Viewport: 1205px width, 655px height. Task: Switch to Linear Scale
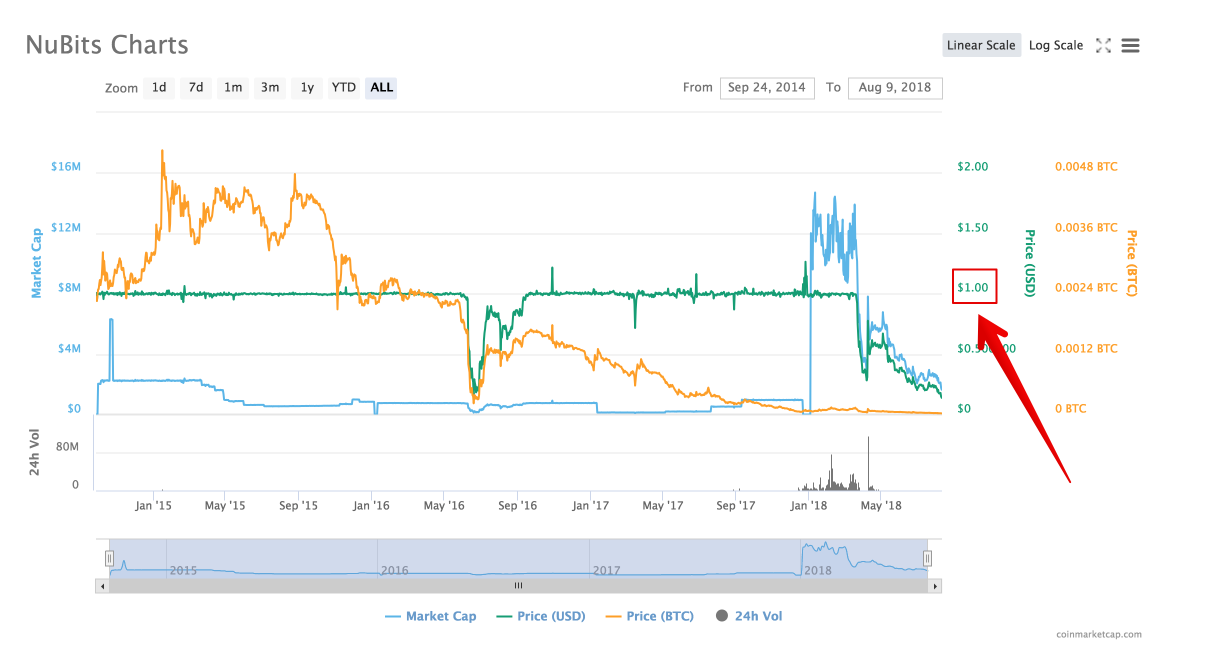[981, 45]
